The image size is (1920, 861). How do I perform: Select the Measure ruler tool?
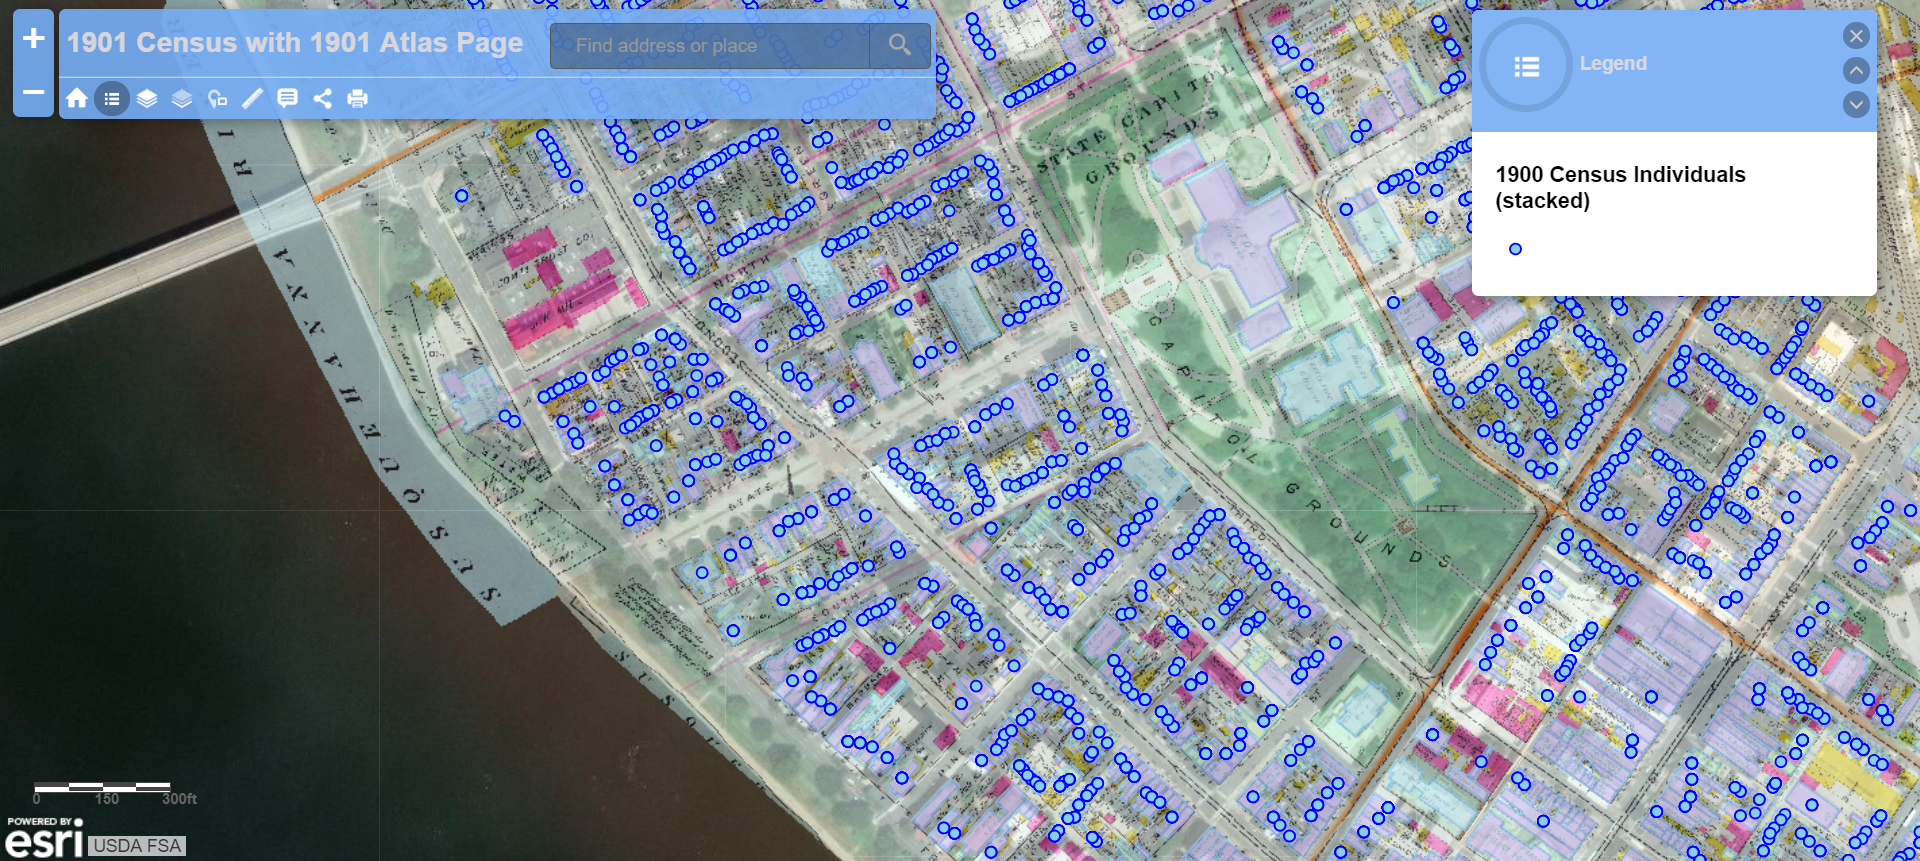pos(252,98)
